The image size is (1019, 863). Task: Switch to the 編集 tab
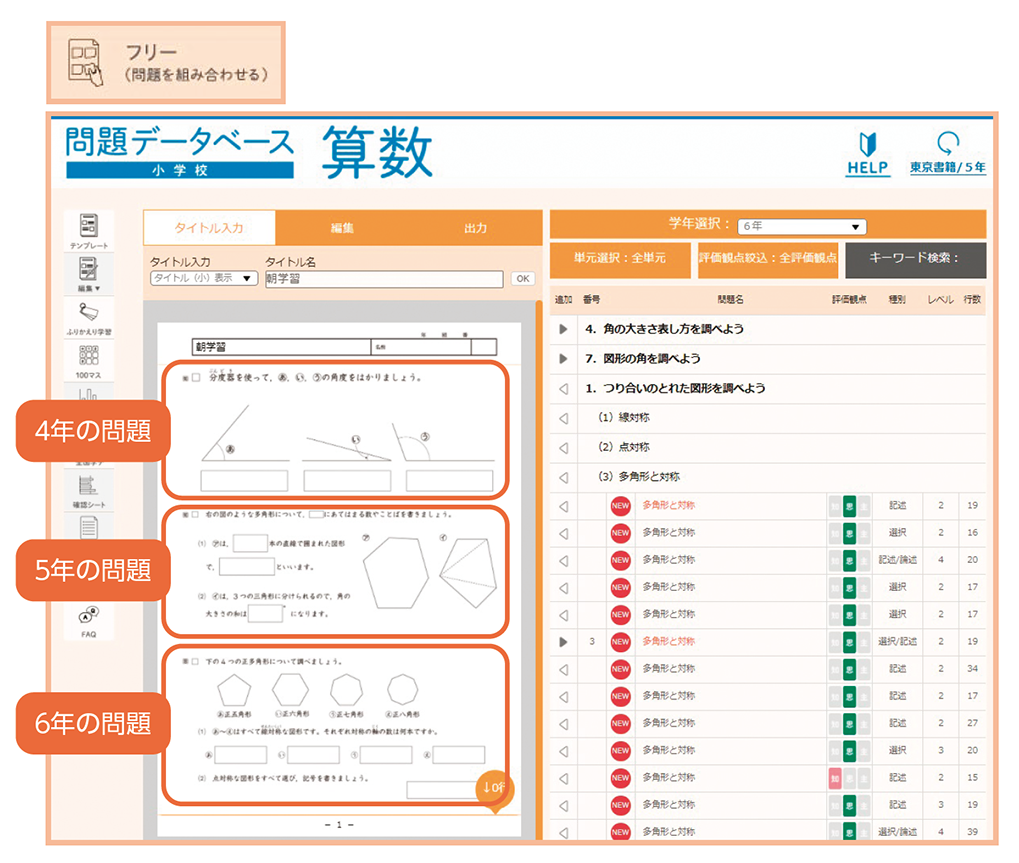(342, 228)
